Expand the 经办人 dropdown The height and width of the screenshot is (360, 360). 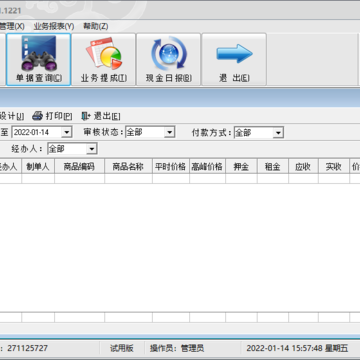(x=92, y=149)
